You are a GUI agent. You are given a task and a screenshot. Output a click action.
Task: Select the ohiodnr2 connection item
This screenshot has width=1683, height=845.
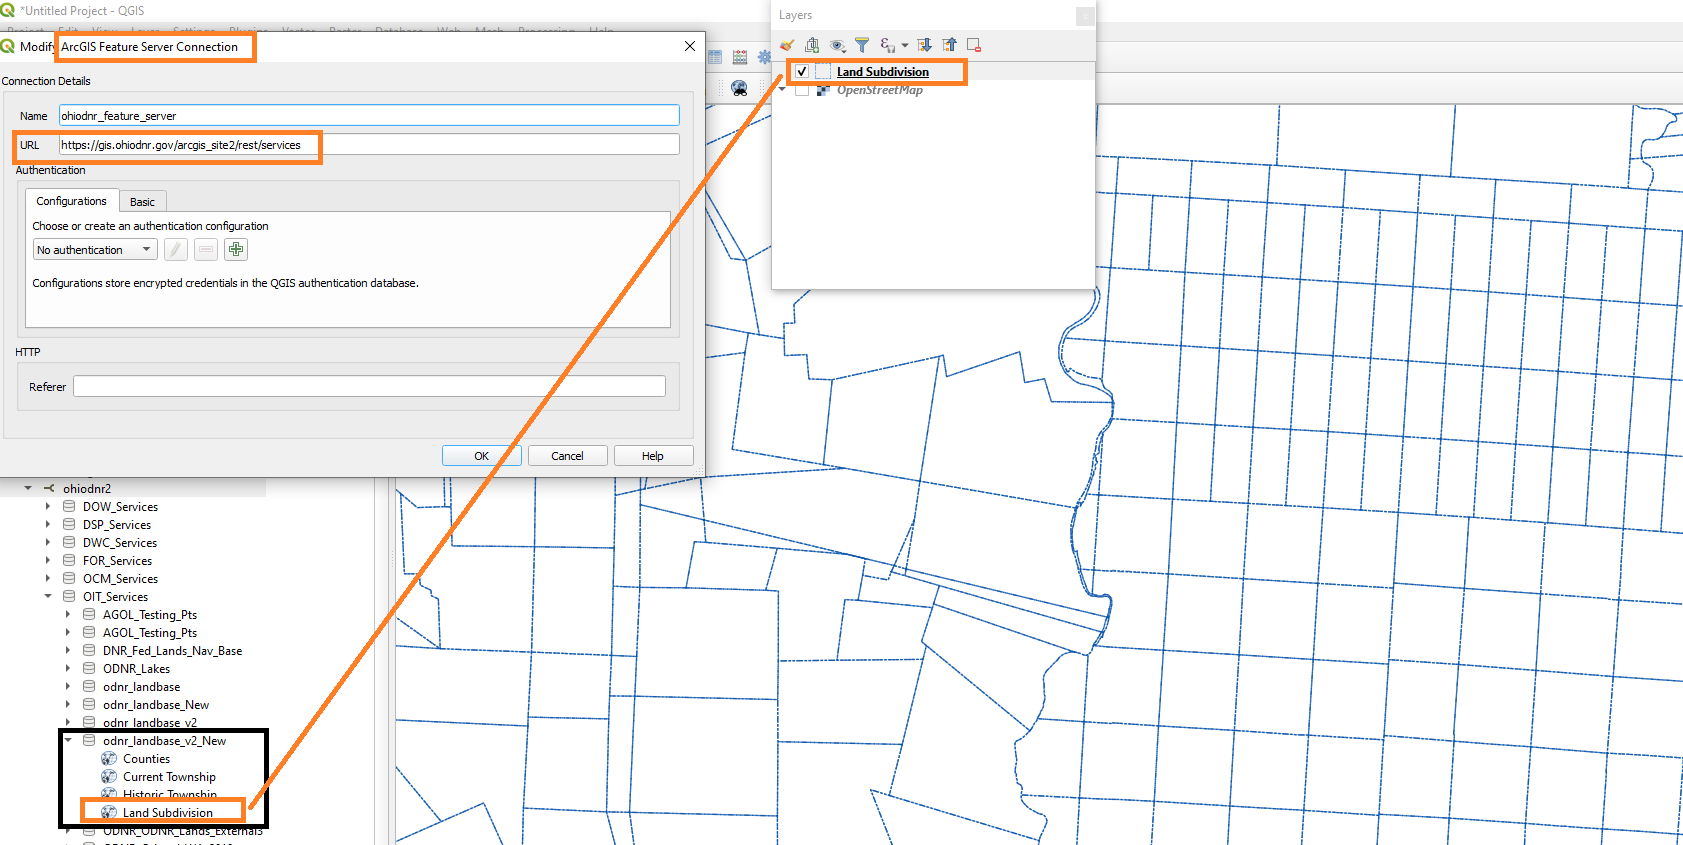click(x=87, y=489)
